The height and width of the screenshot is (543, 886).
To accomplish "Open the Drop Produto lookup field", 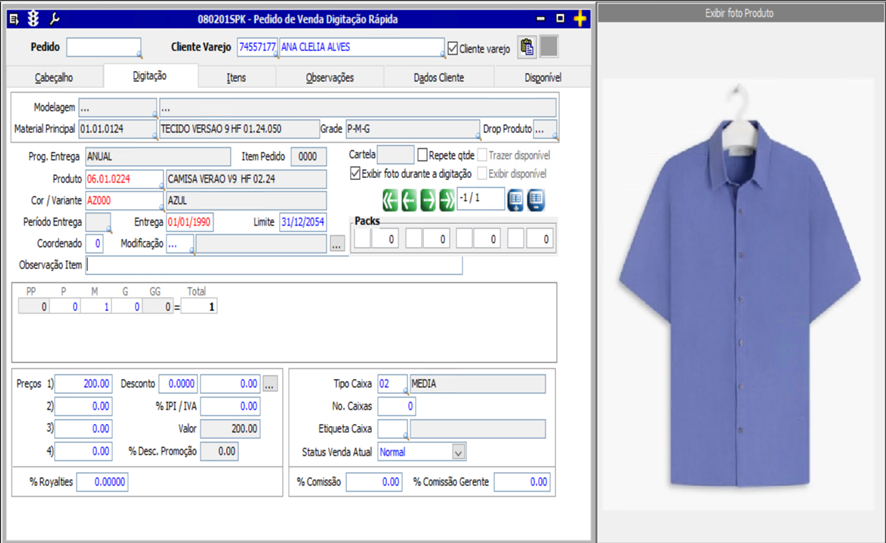I will pyautogui.click(x=544, y=129).
